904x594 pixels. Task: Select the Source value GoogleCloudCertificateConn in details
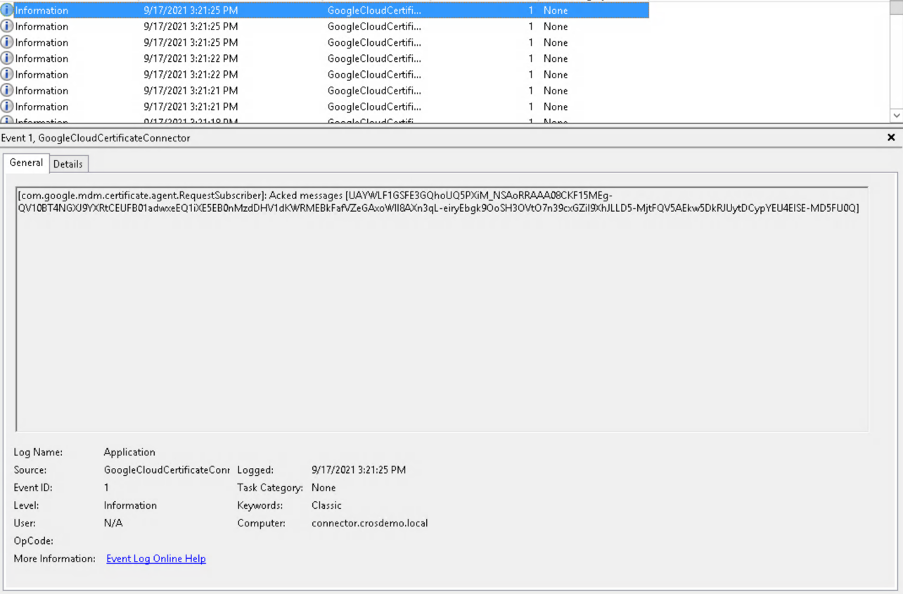pos(166,470)
